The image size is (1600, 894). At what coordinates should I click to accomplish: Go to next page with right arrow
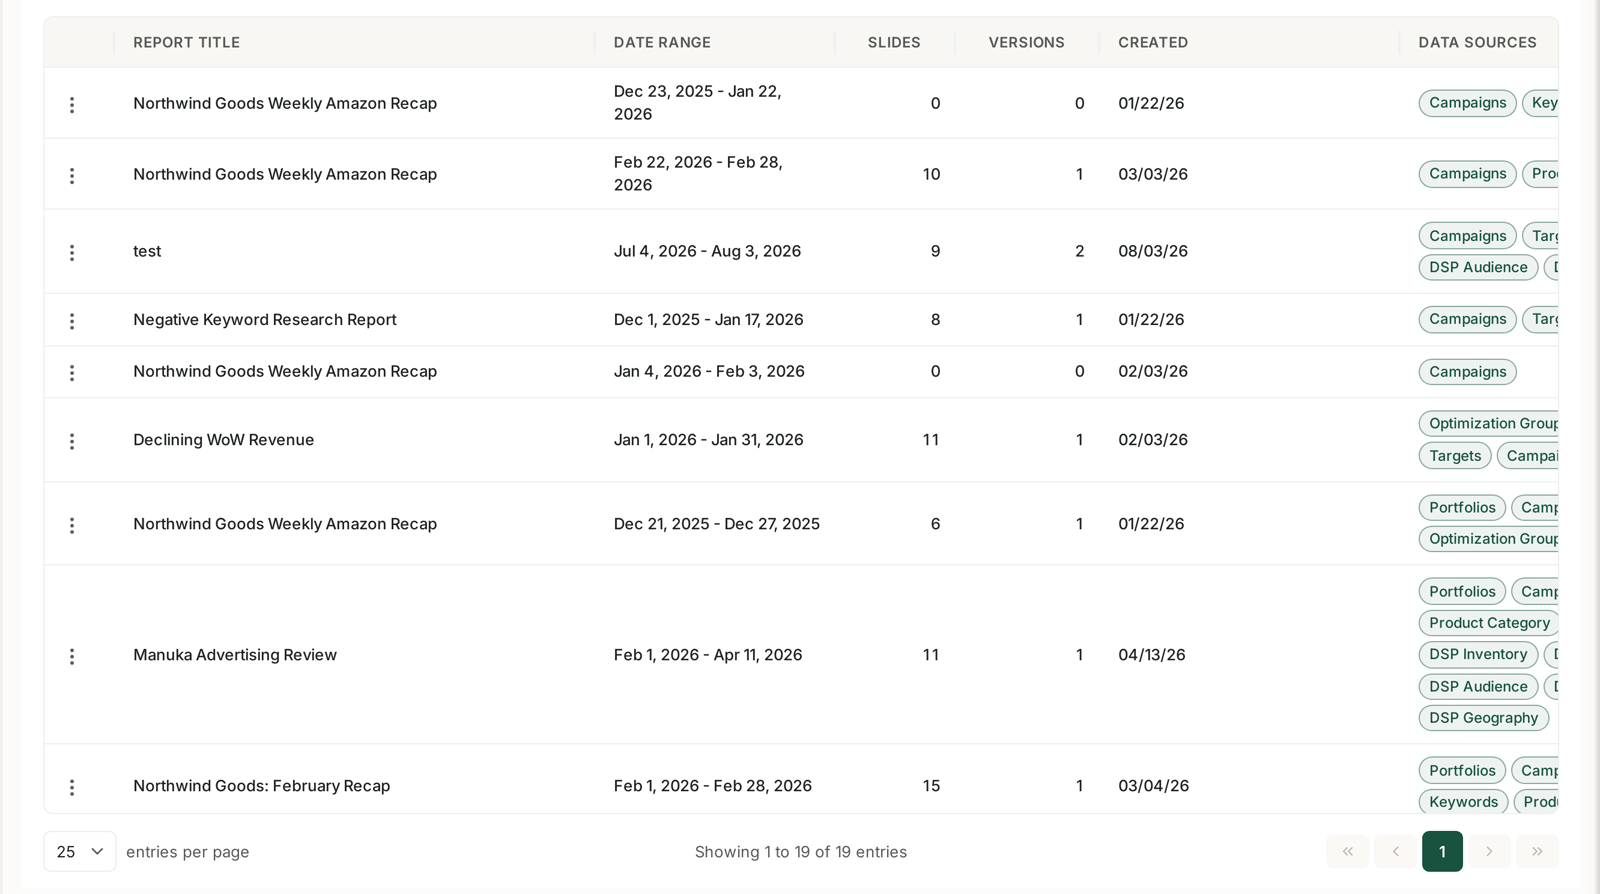[x=1489, y=851]
